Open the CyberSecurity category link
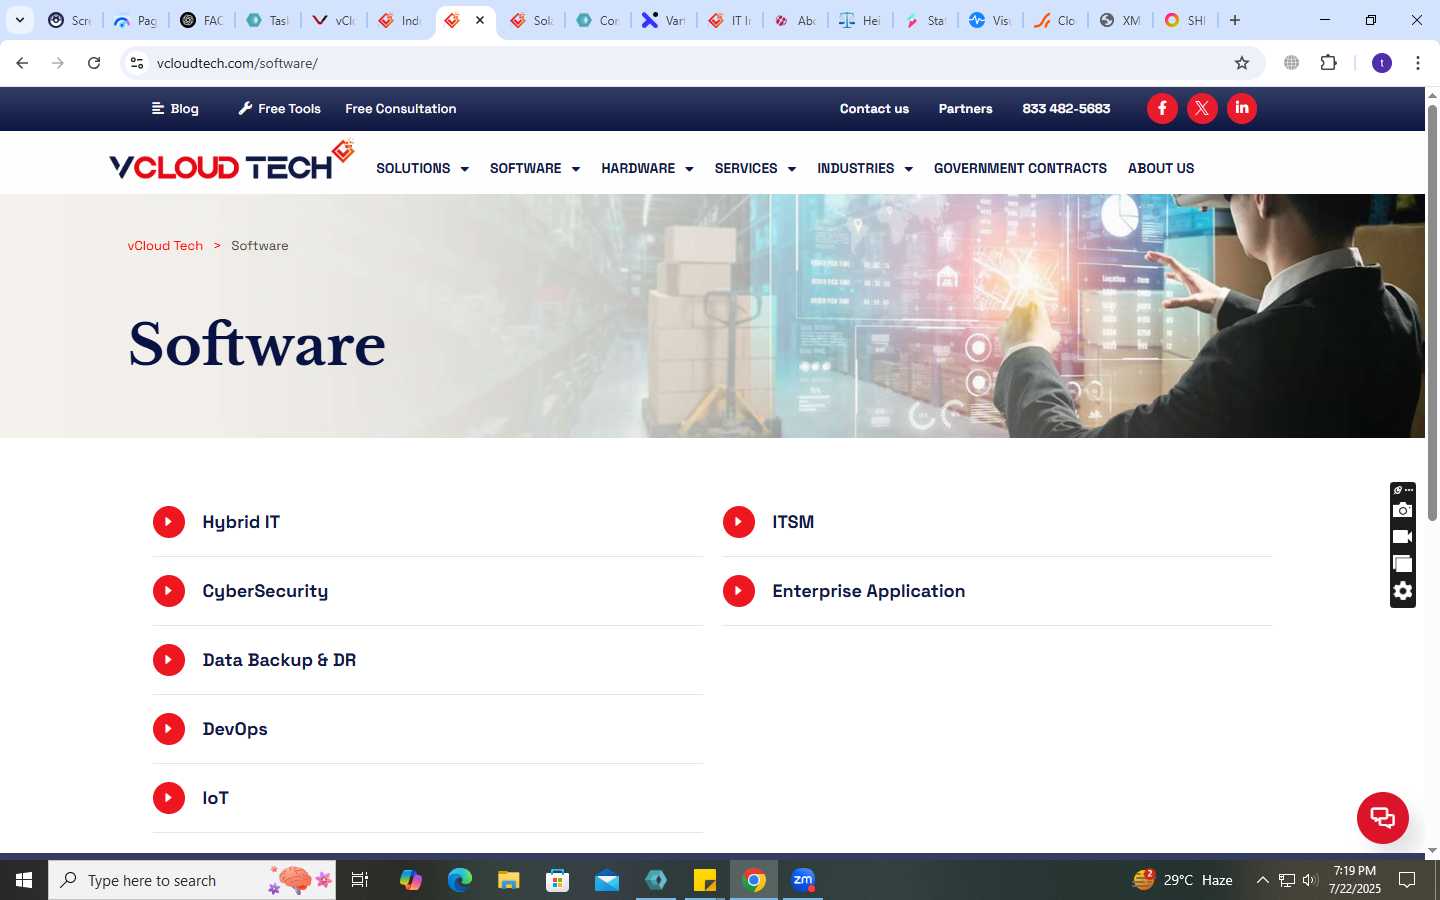Image resolution: width=1440 pixels, height=900 pixels. [265, 591]
